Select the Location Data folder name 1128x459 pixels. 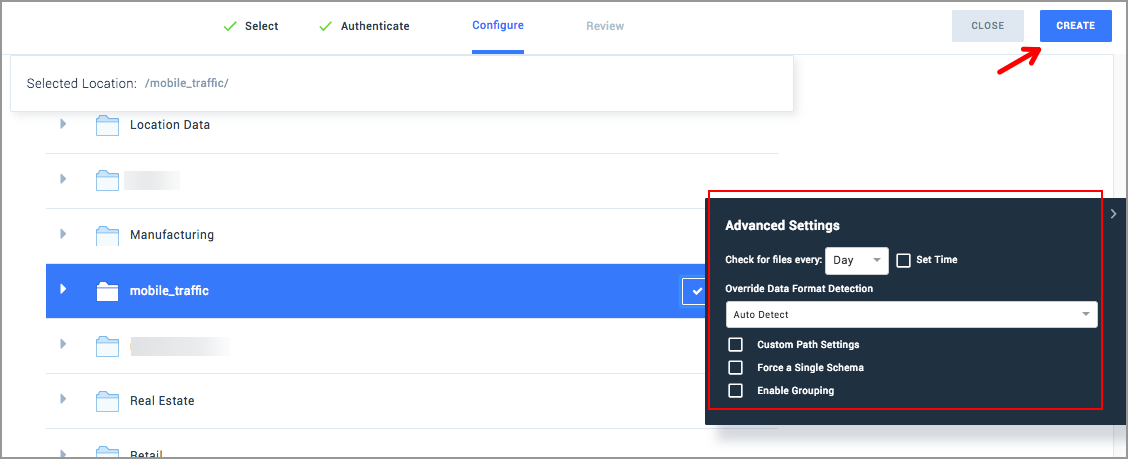170,125
